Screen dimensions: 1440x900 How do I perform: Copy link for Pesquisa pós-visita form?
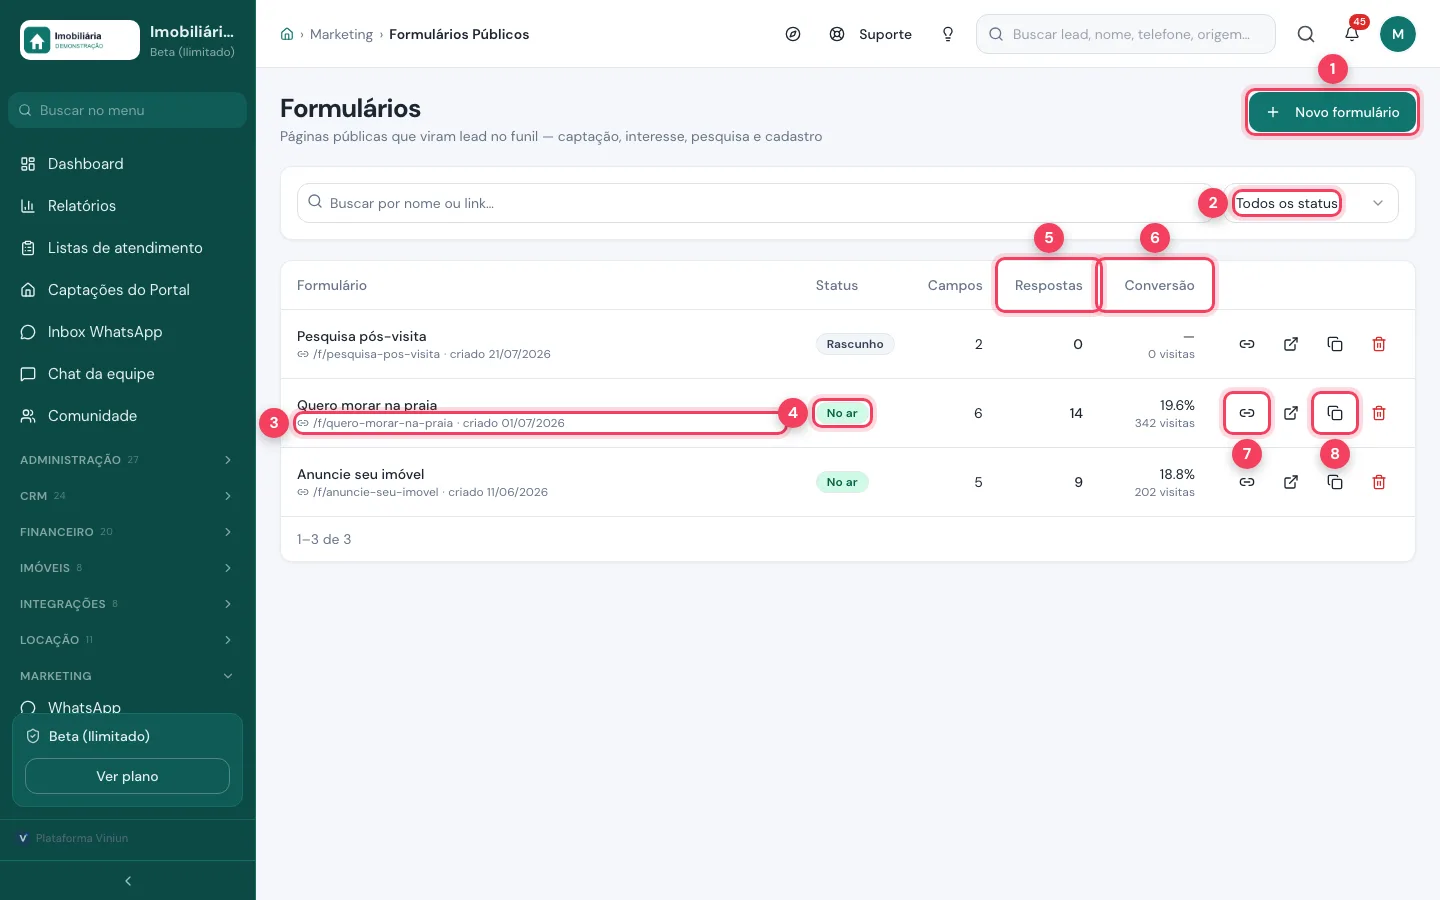pos(1247,344)
